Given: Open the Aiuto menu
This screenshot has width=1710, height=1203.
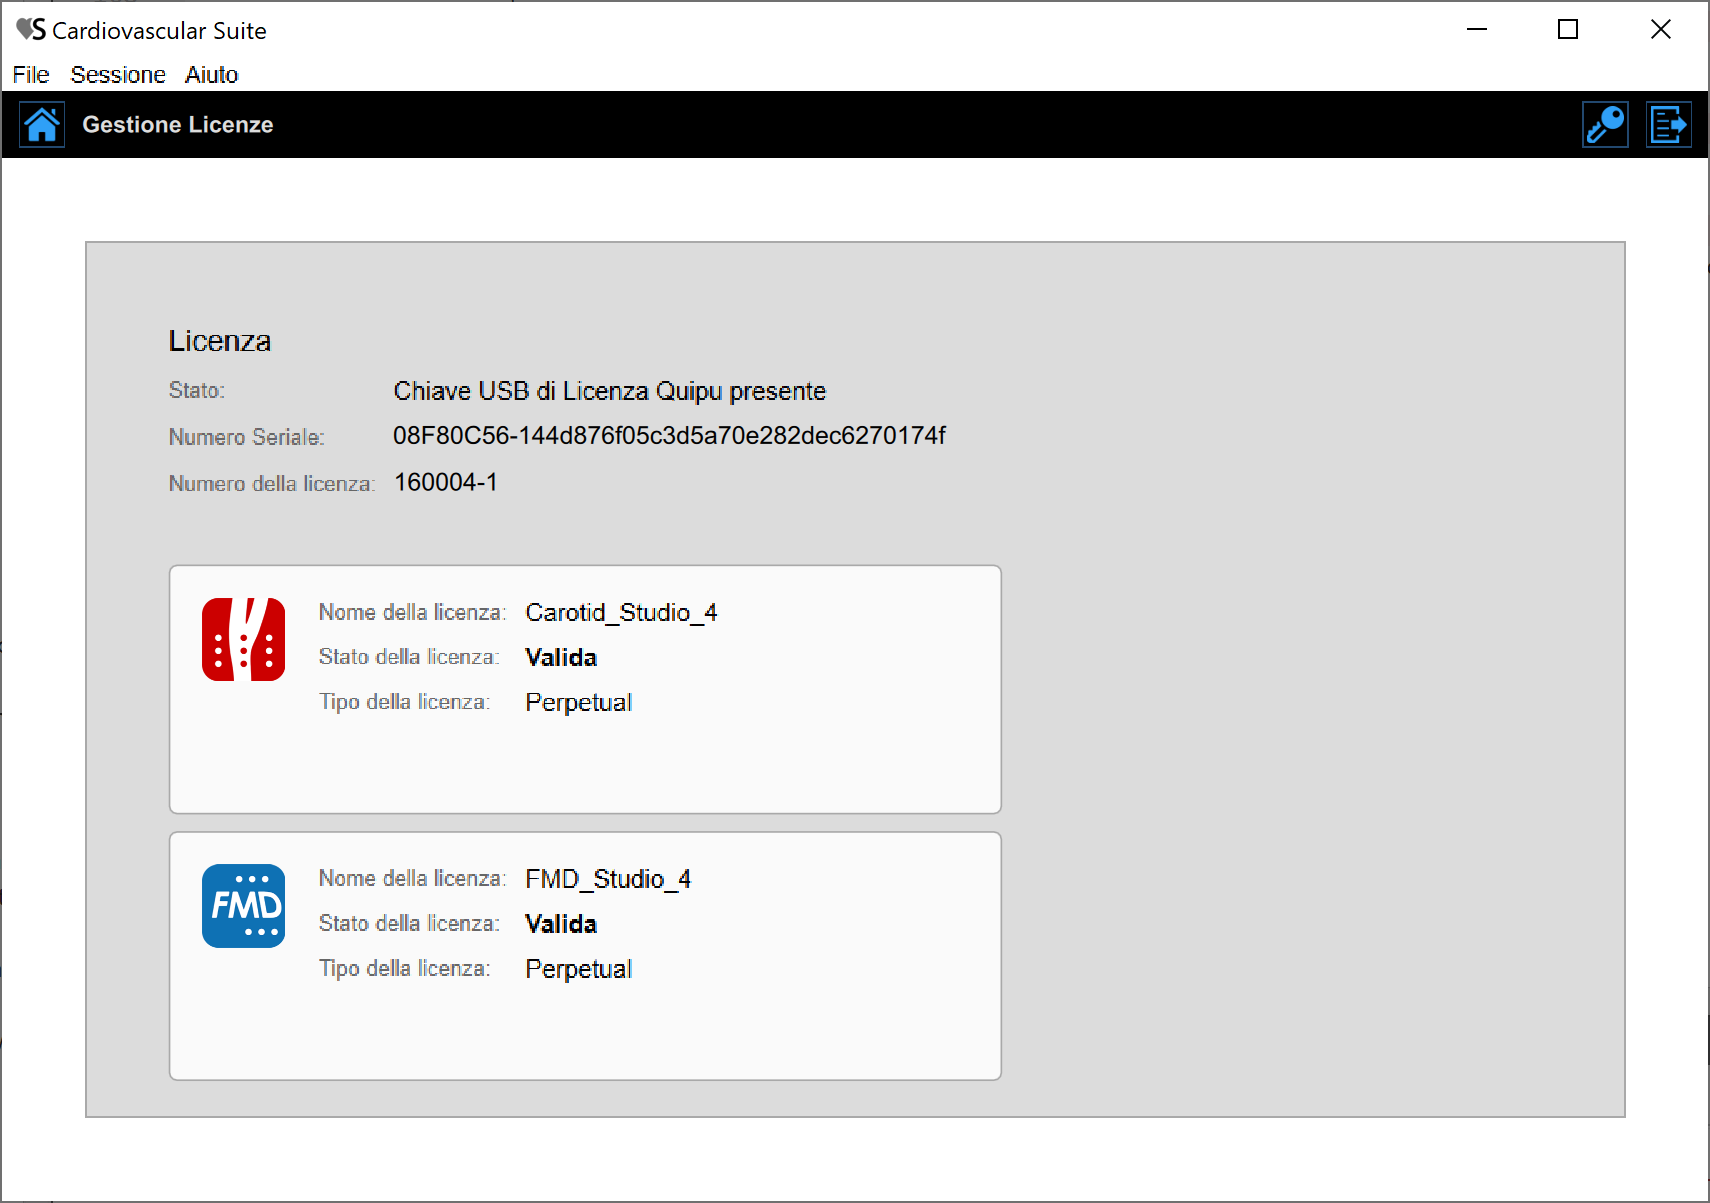Looking at the screenshot, I should (x=211, y=75).
